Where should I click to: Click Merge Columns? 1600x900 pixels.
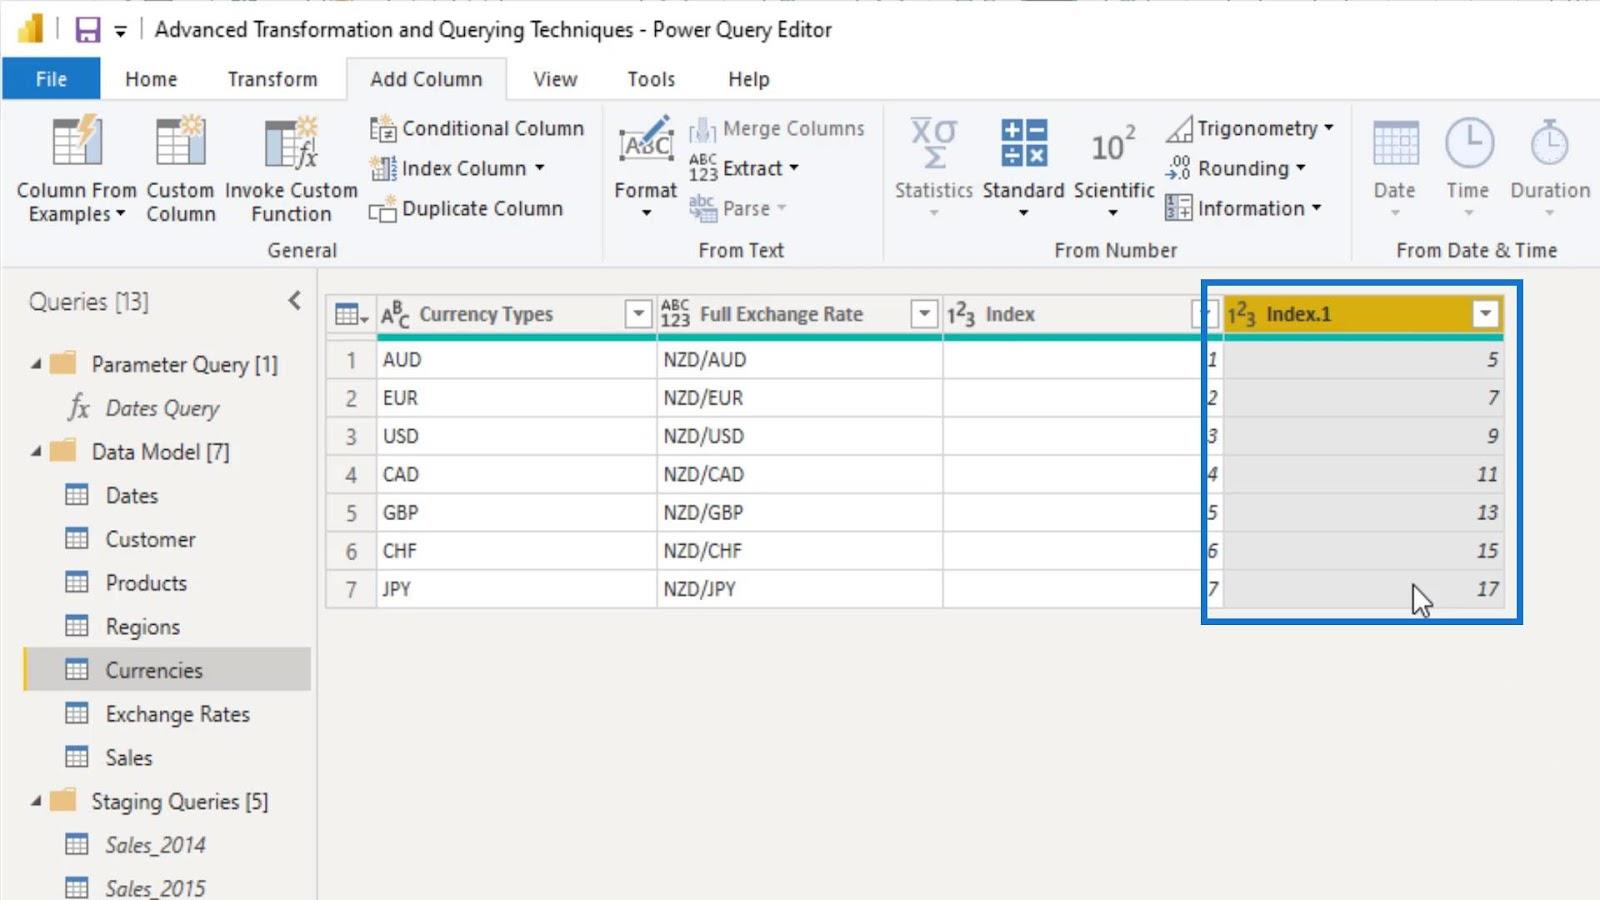point(777,128)
